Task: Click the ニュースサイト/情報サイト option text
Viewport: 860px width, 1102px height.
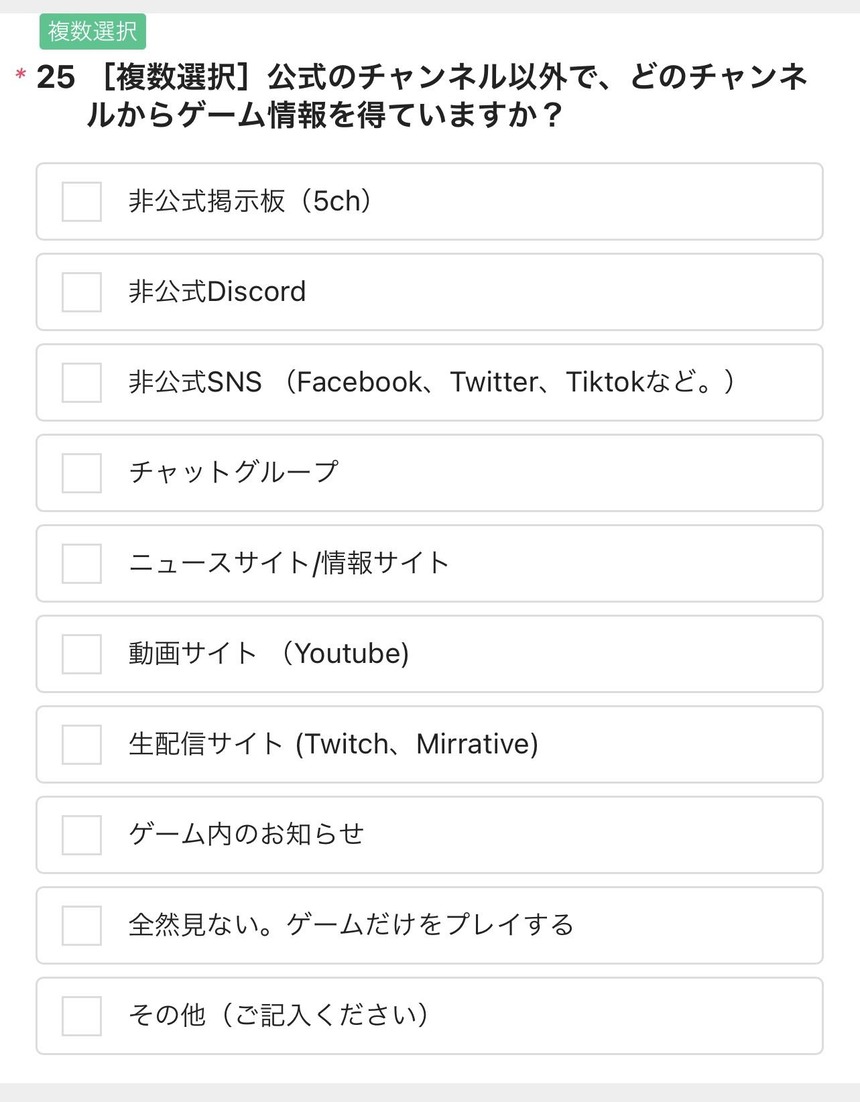Action: point(289,563)
